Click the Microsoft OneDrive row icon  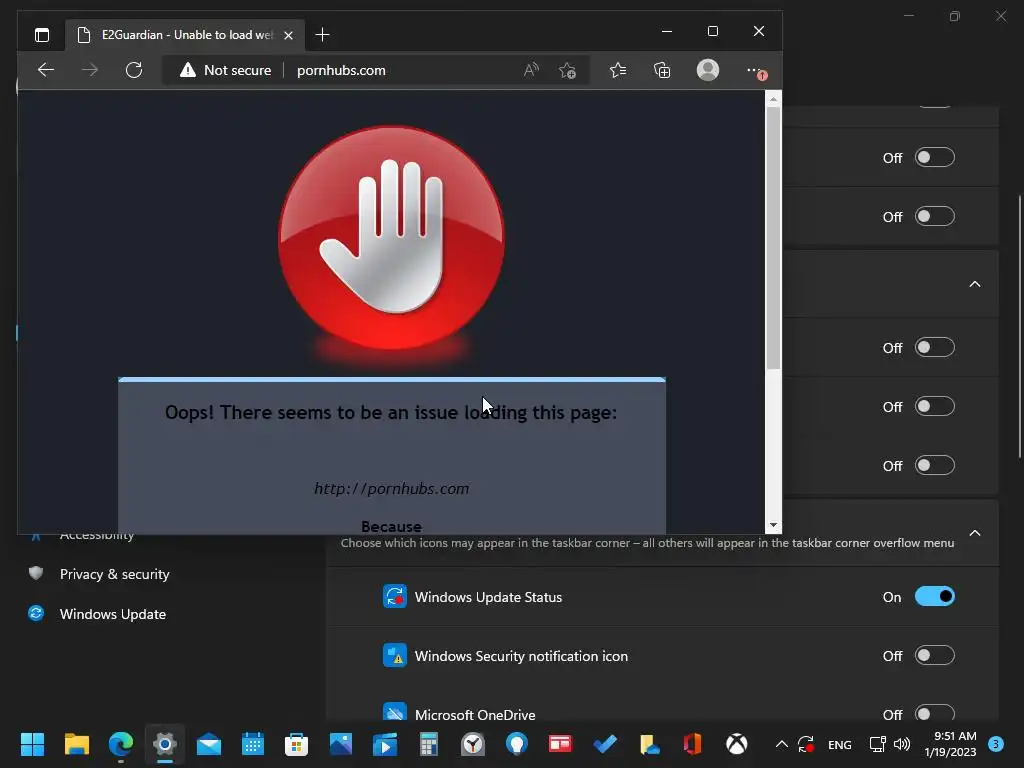pyautogui.click(x=394, y=712)
